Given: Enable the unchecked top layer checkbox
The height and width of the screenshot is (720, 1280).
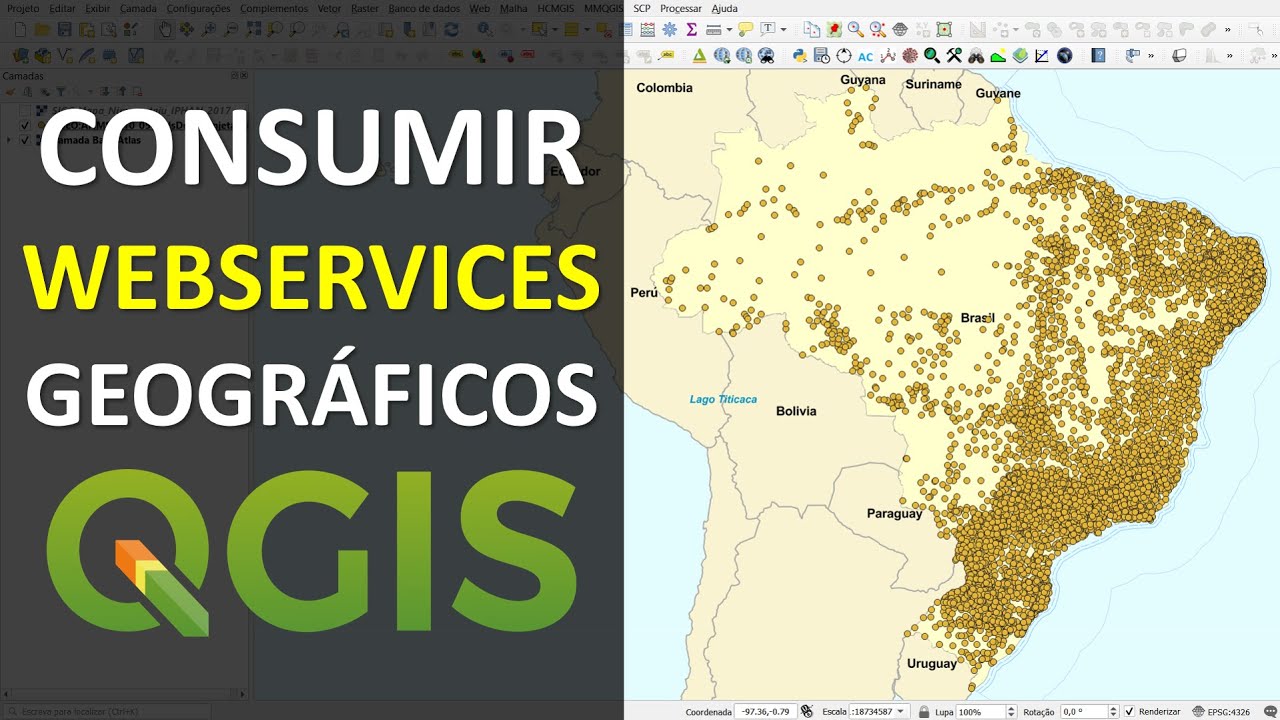Looking at the screenshot, I should tap(24, 110).
